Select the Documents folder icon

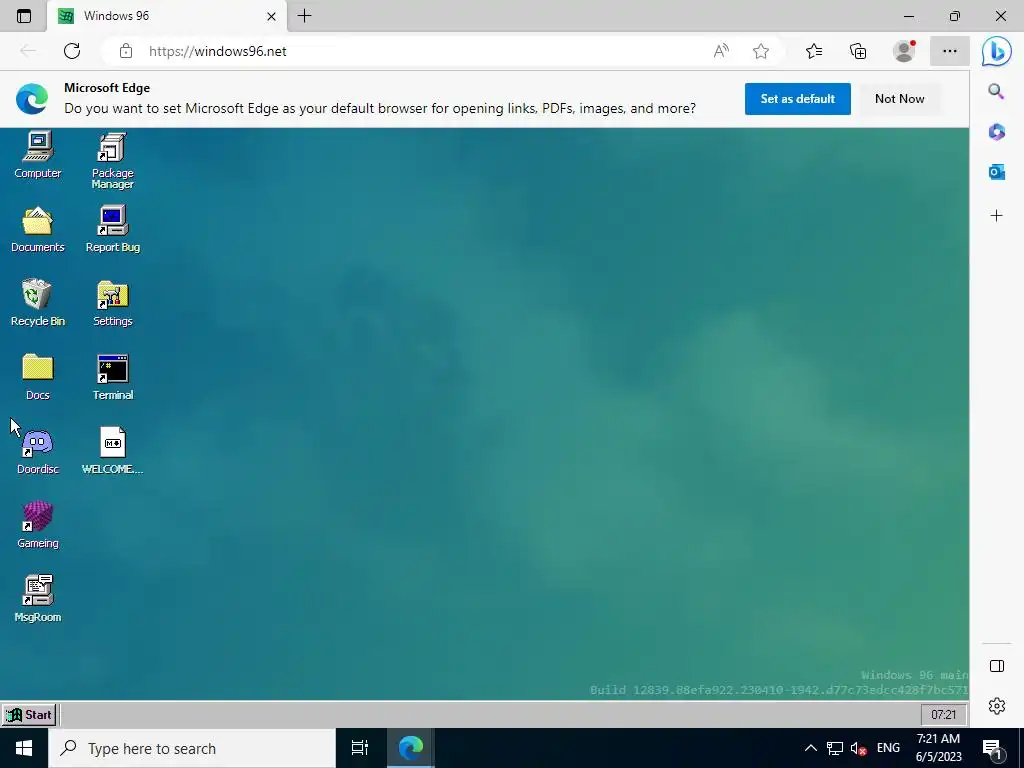point(37,229)
